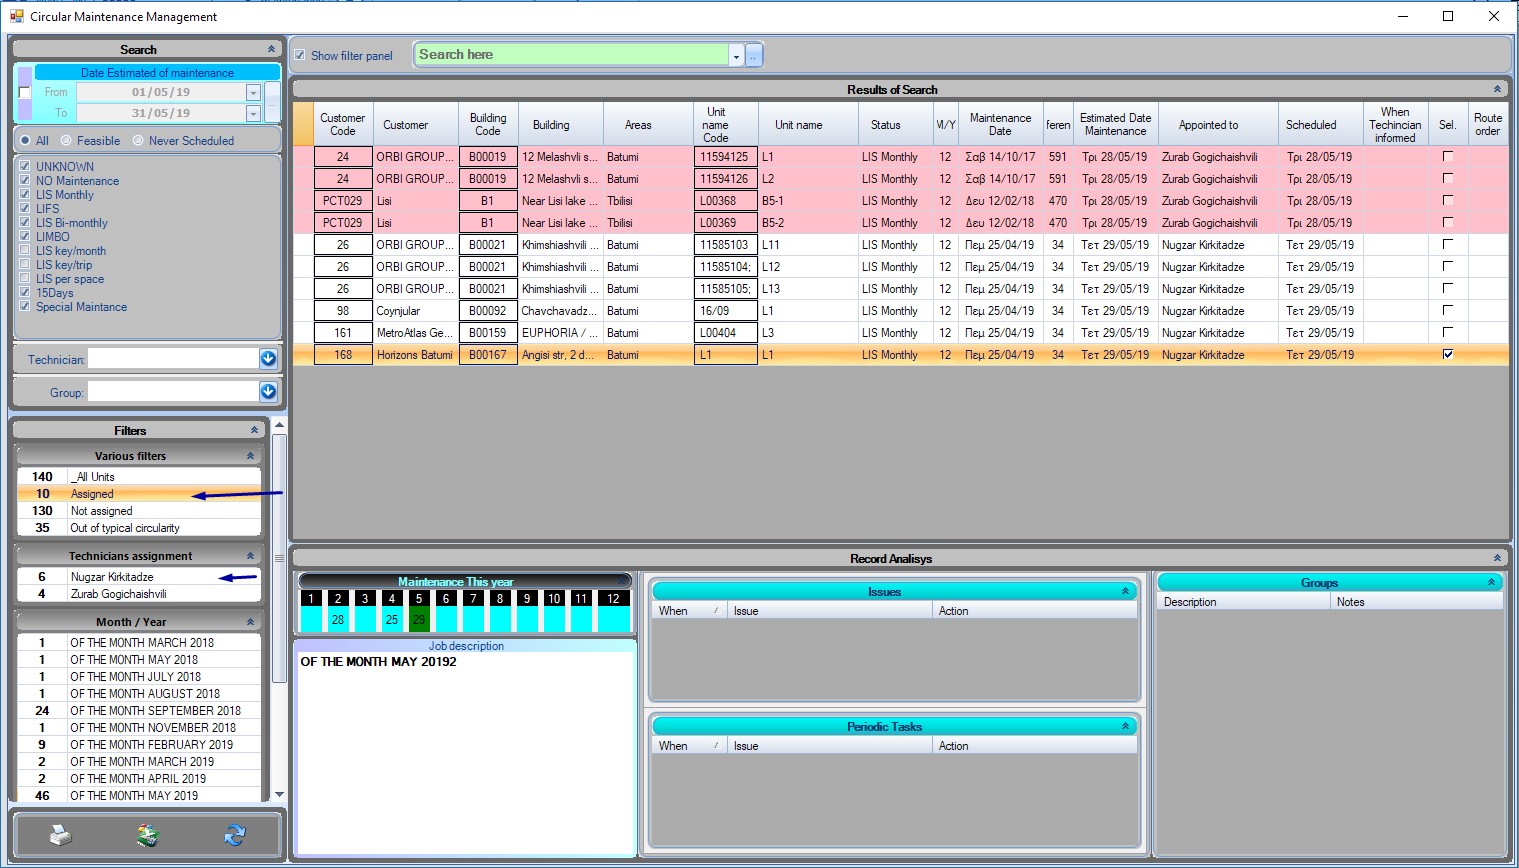Image resolution: width=1519 pixels, height=868 pixels.
Task: Uncheck the Show filter panel checkbox
Action: coord(300,56)
